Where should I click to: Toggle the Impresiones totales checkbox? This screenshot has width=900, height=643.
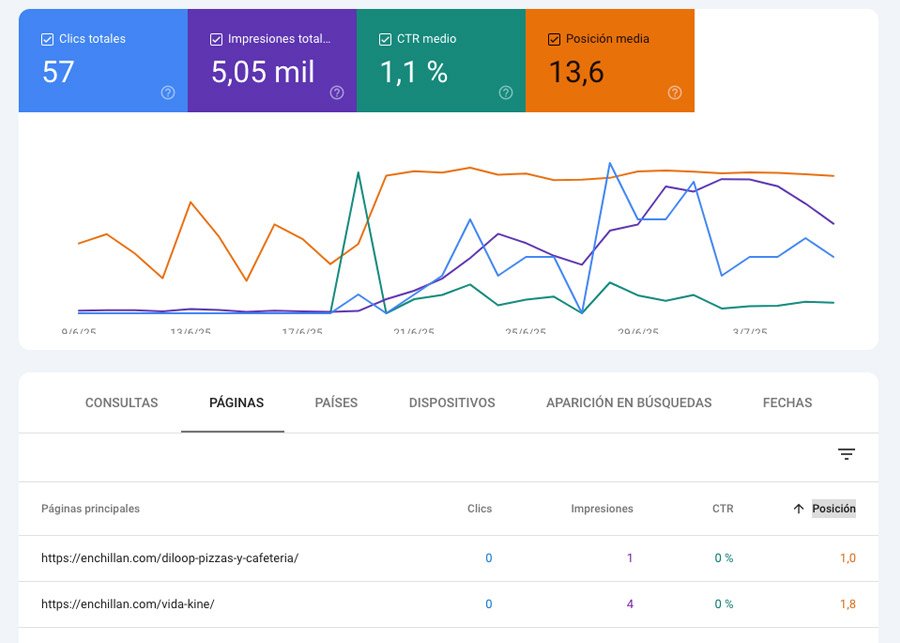click(x=216, y=40)
